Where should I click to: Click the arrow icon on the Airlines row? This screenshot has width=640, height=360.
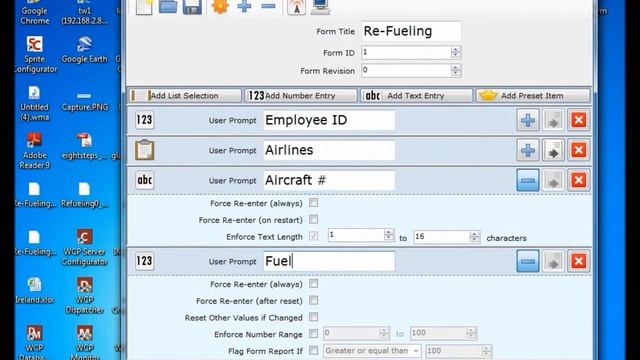[553, 150]
